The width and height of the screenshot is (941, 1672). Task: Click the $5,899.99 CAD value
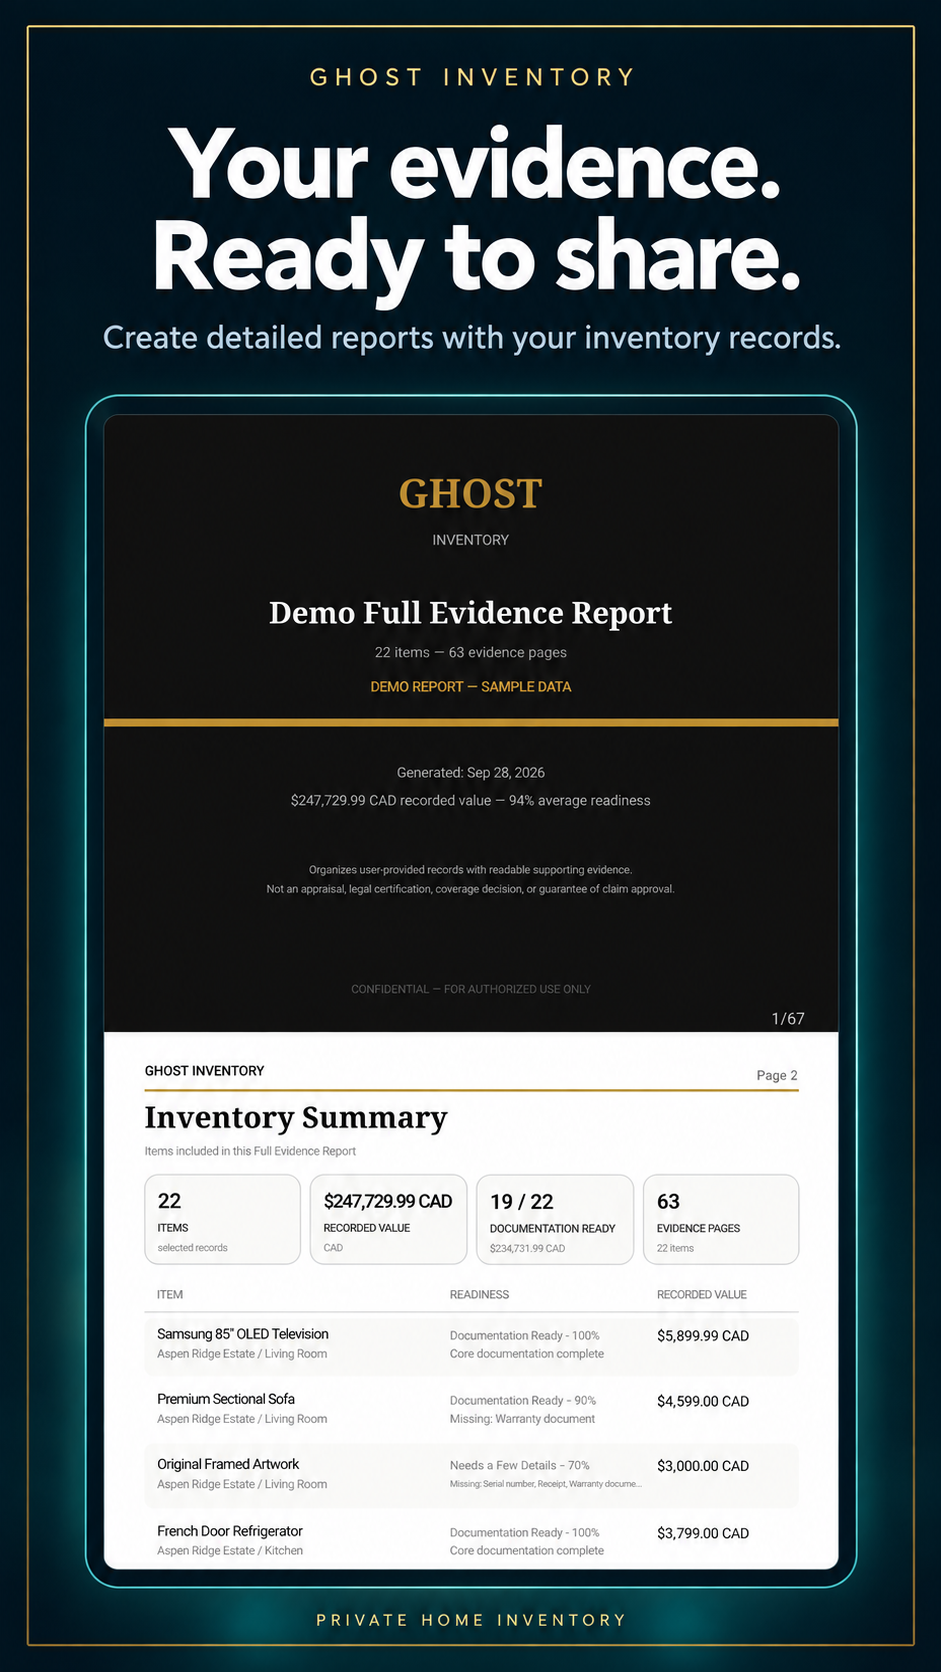coord(703,1336)
